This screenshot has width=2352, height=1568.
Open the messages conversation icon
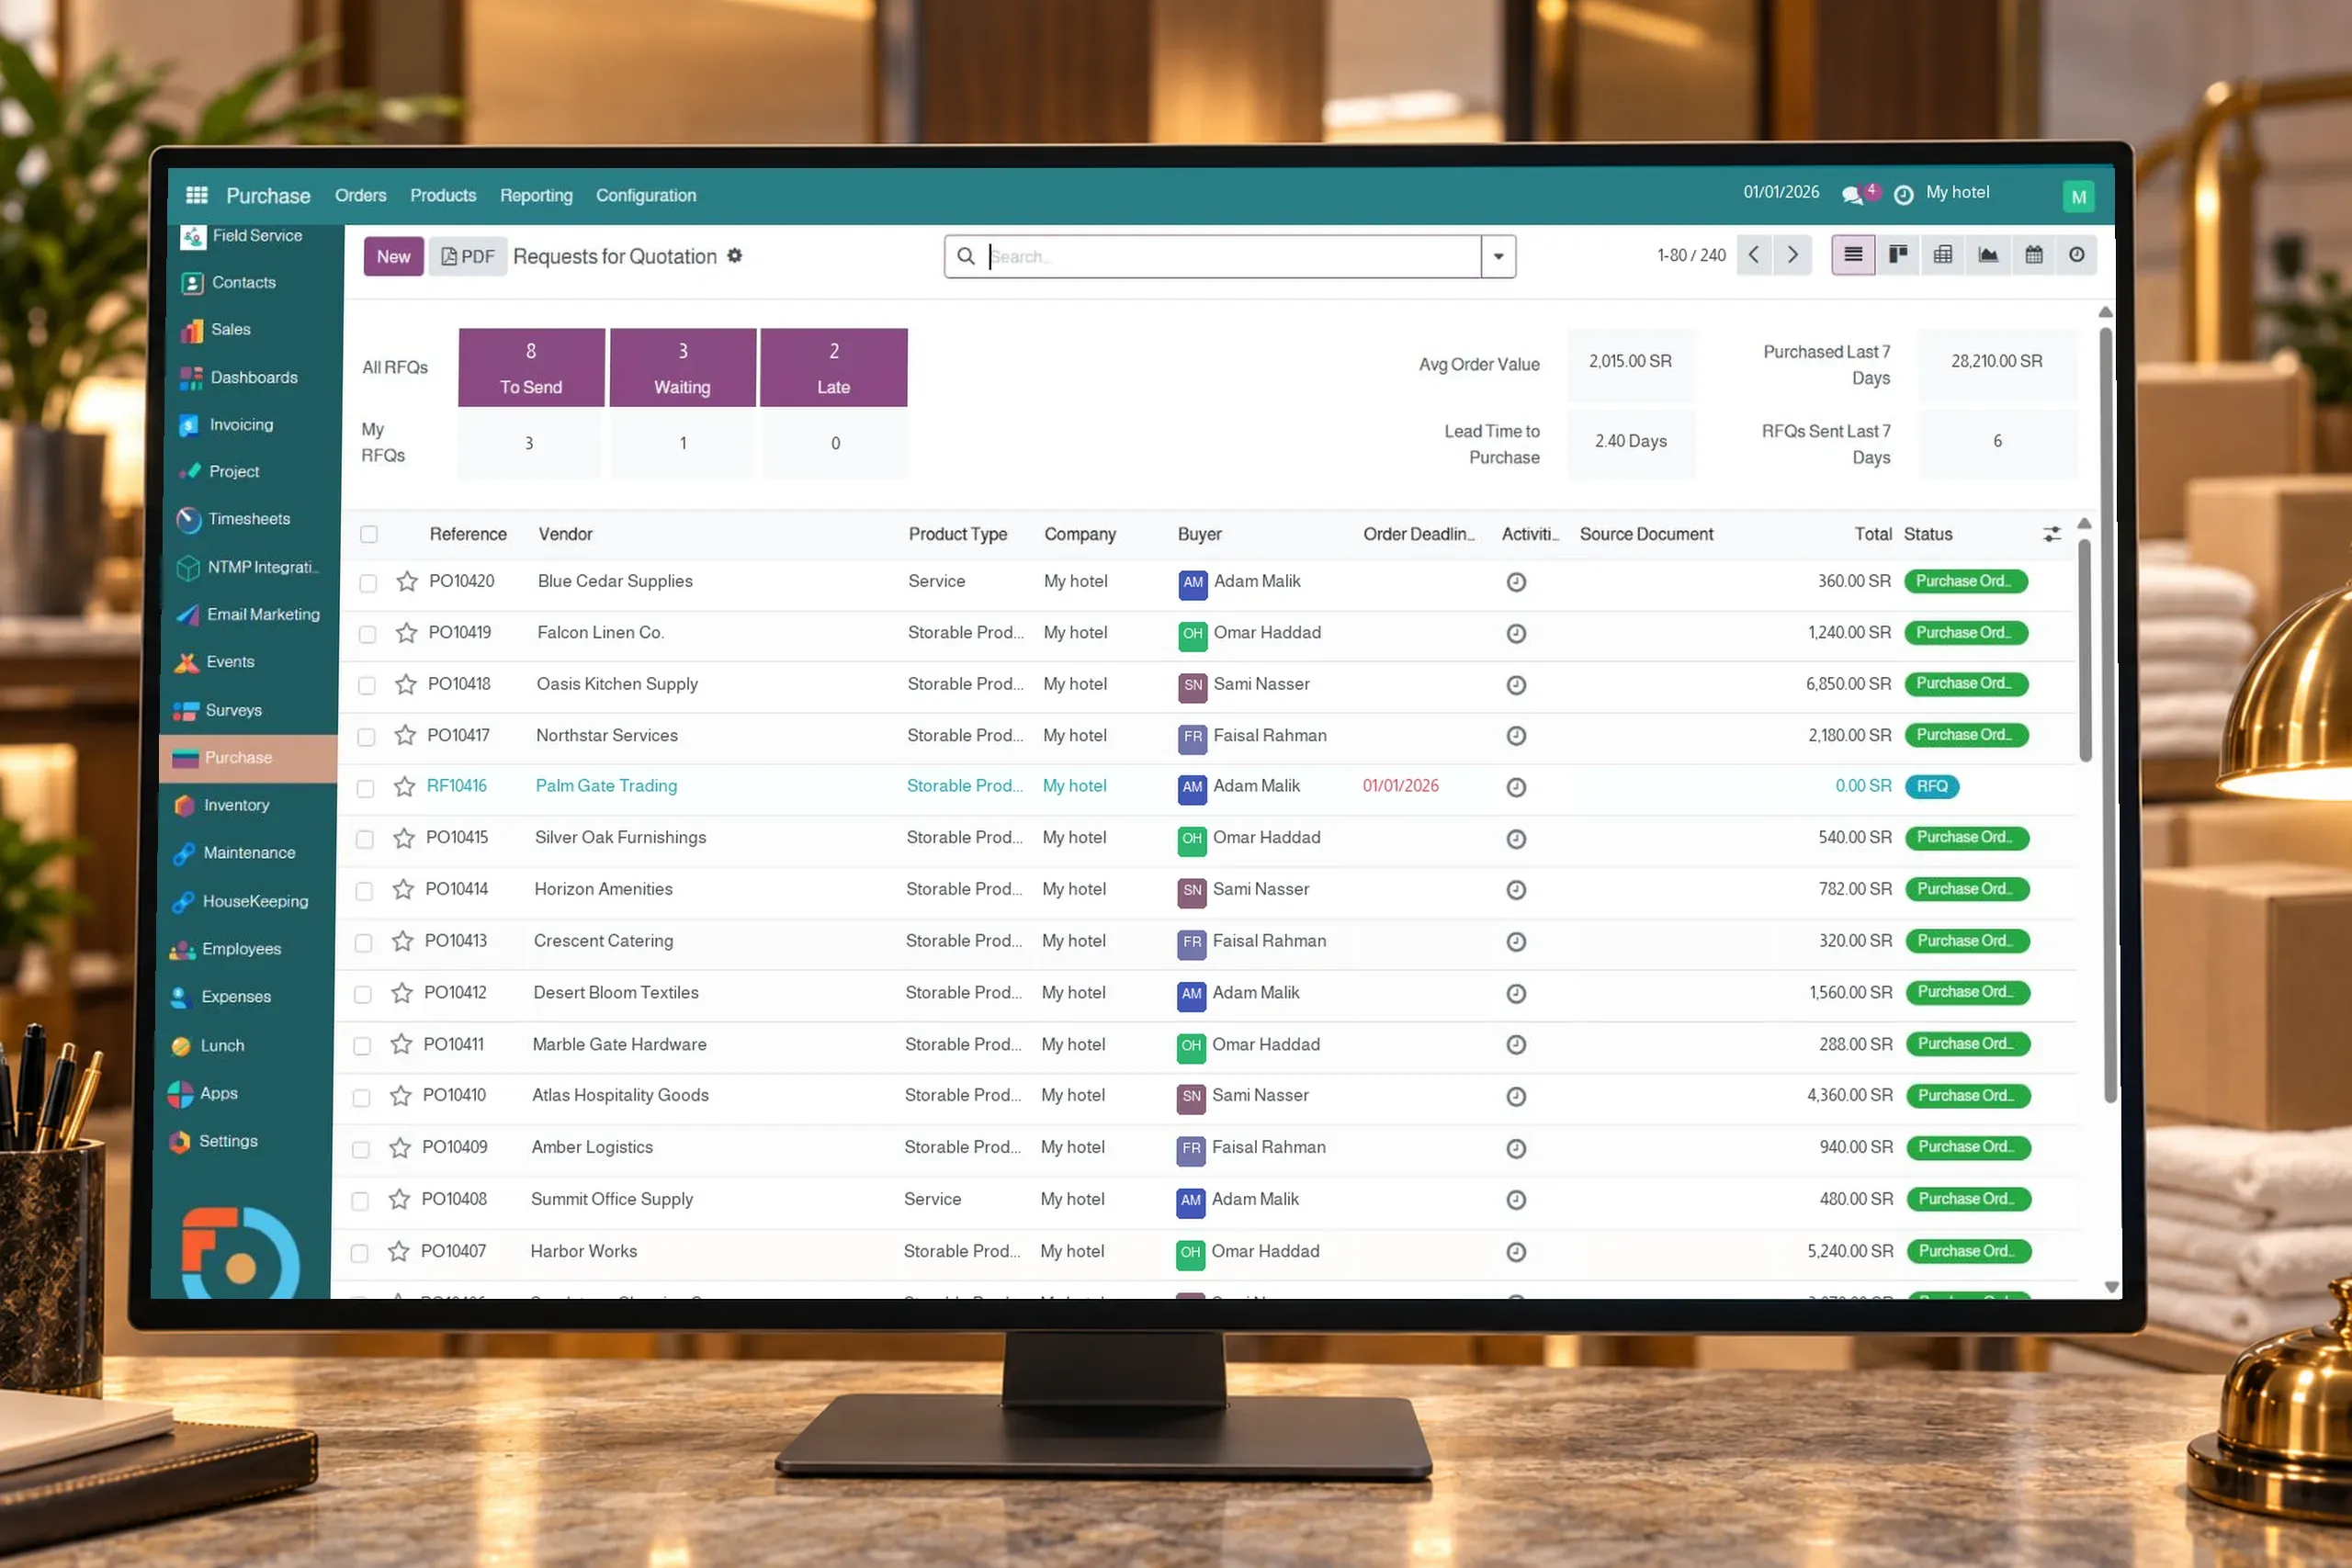click(x=1853, y=195)
